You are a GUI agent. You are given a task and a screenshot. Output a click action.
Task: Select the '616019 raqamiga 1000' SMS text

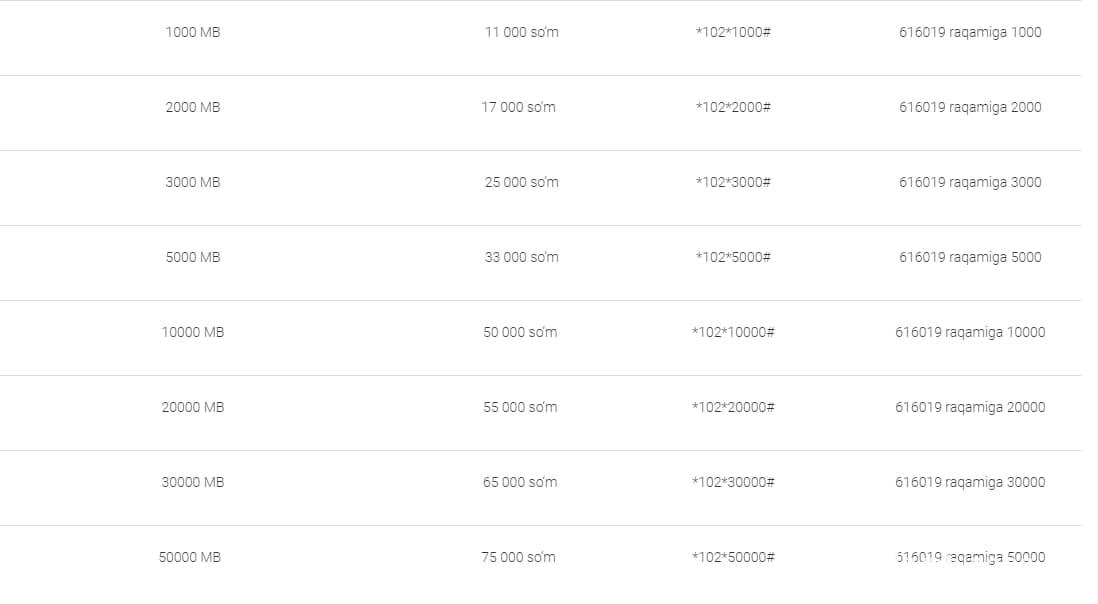(x=969, y=32)
